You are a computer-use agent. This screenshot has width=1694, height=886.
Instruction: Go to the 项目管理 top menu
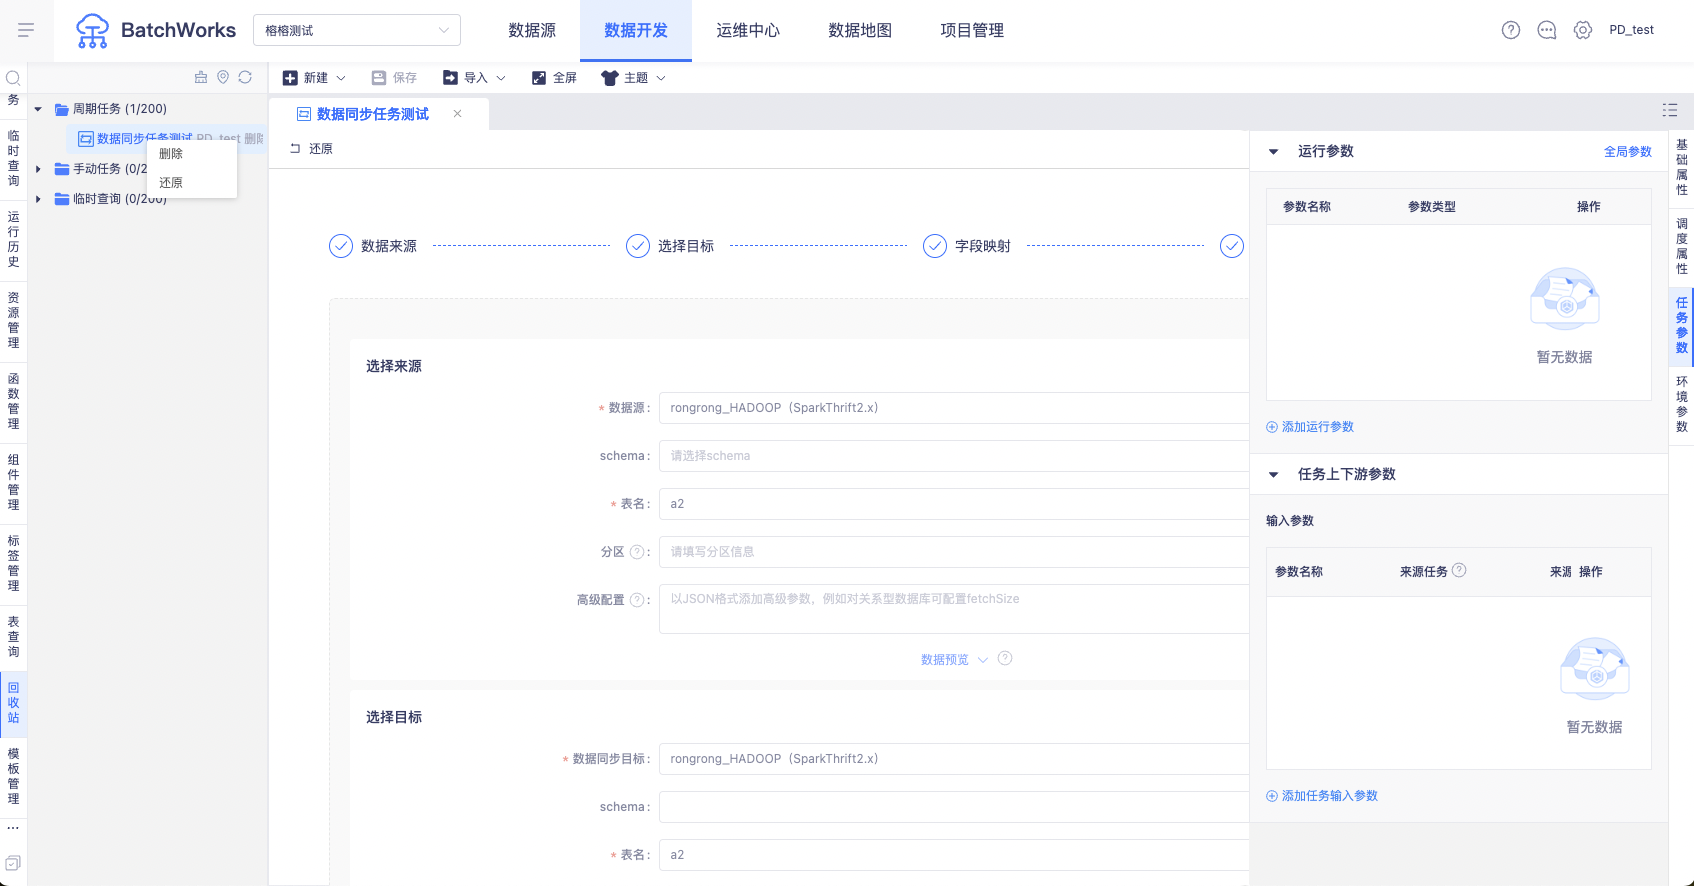(x=972, y=31)
